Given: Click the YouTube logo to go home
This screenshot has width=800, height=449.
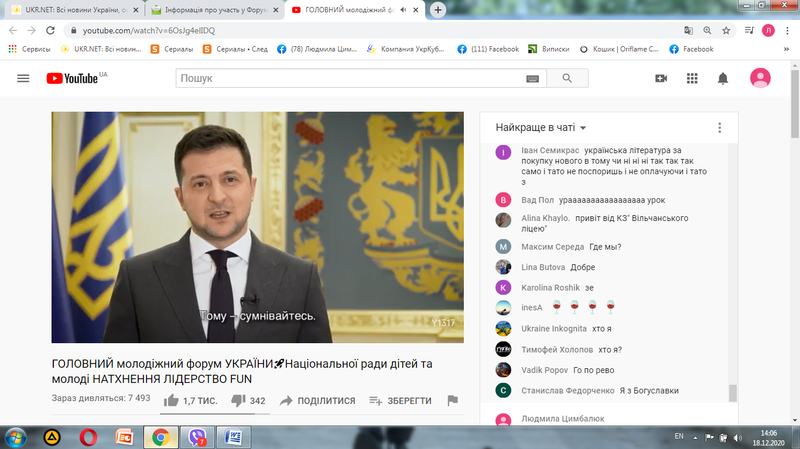Looking at the screenshot, I should click(x=76, y=78).
